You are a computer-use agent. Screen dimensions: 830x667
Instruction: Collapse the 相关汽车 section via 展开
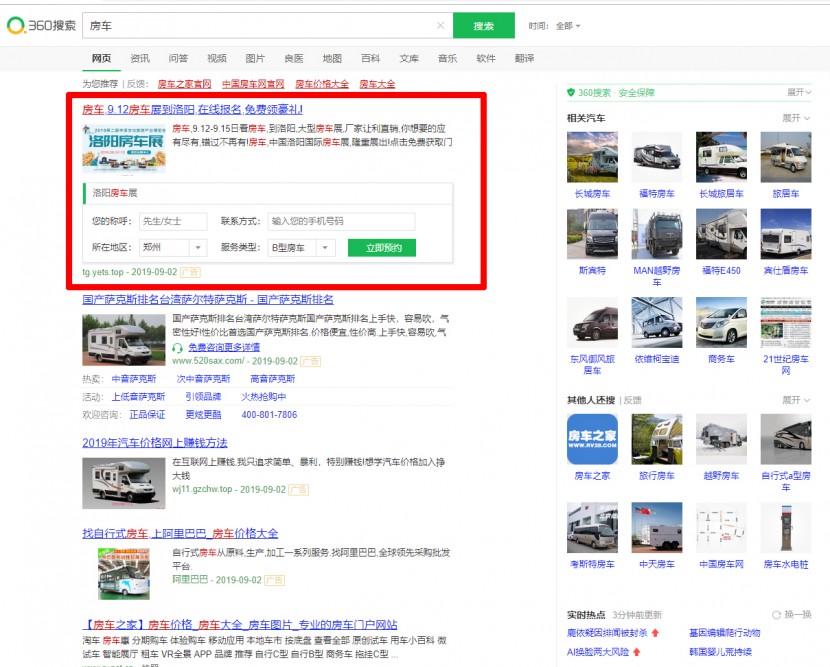tap(796, 118)
